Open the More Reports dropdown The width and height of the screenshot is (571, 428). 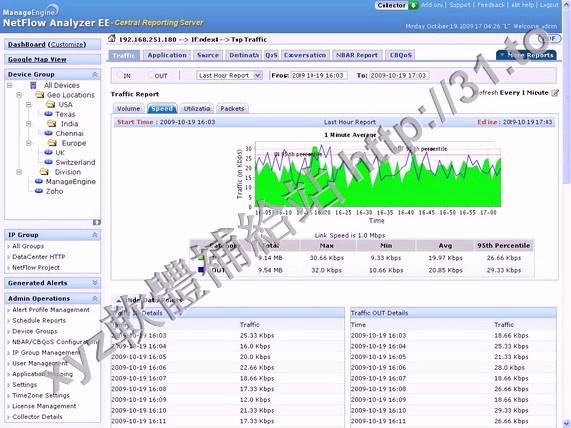click(x=526, y=55)
